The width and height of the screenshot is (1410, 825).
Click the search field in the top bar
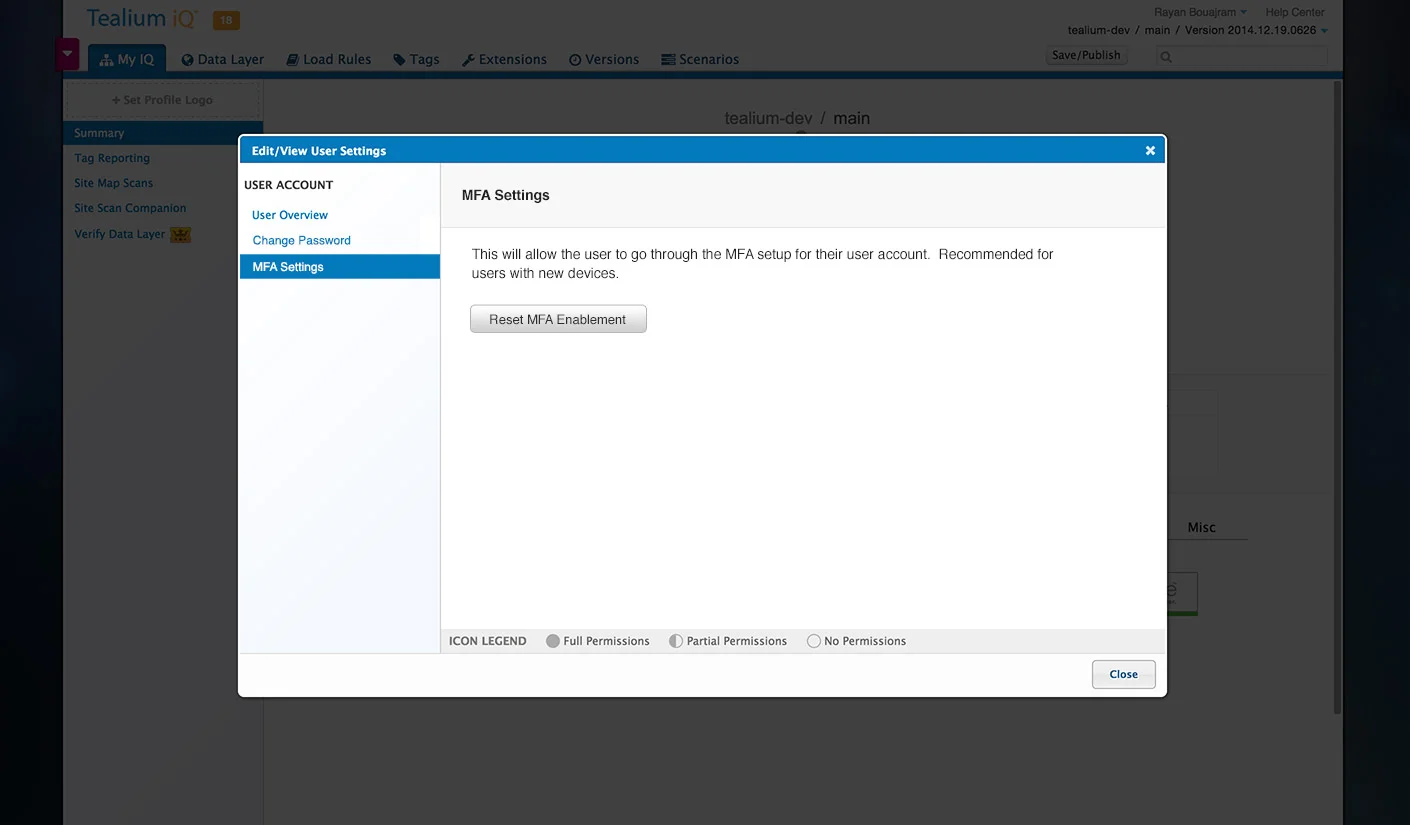click(x=1242, y=57)
